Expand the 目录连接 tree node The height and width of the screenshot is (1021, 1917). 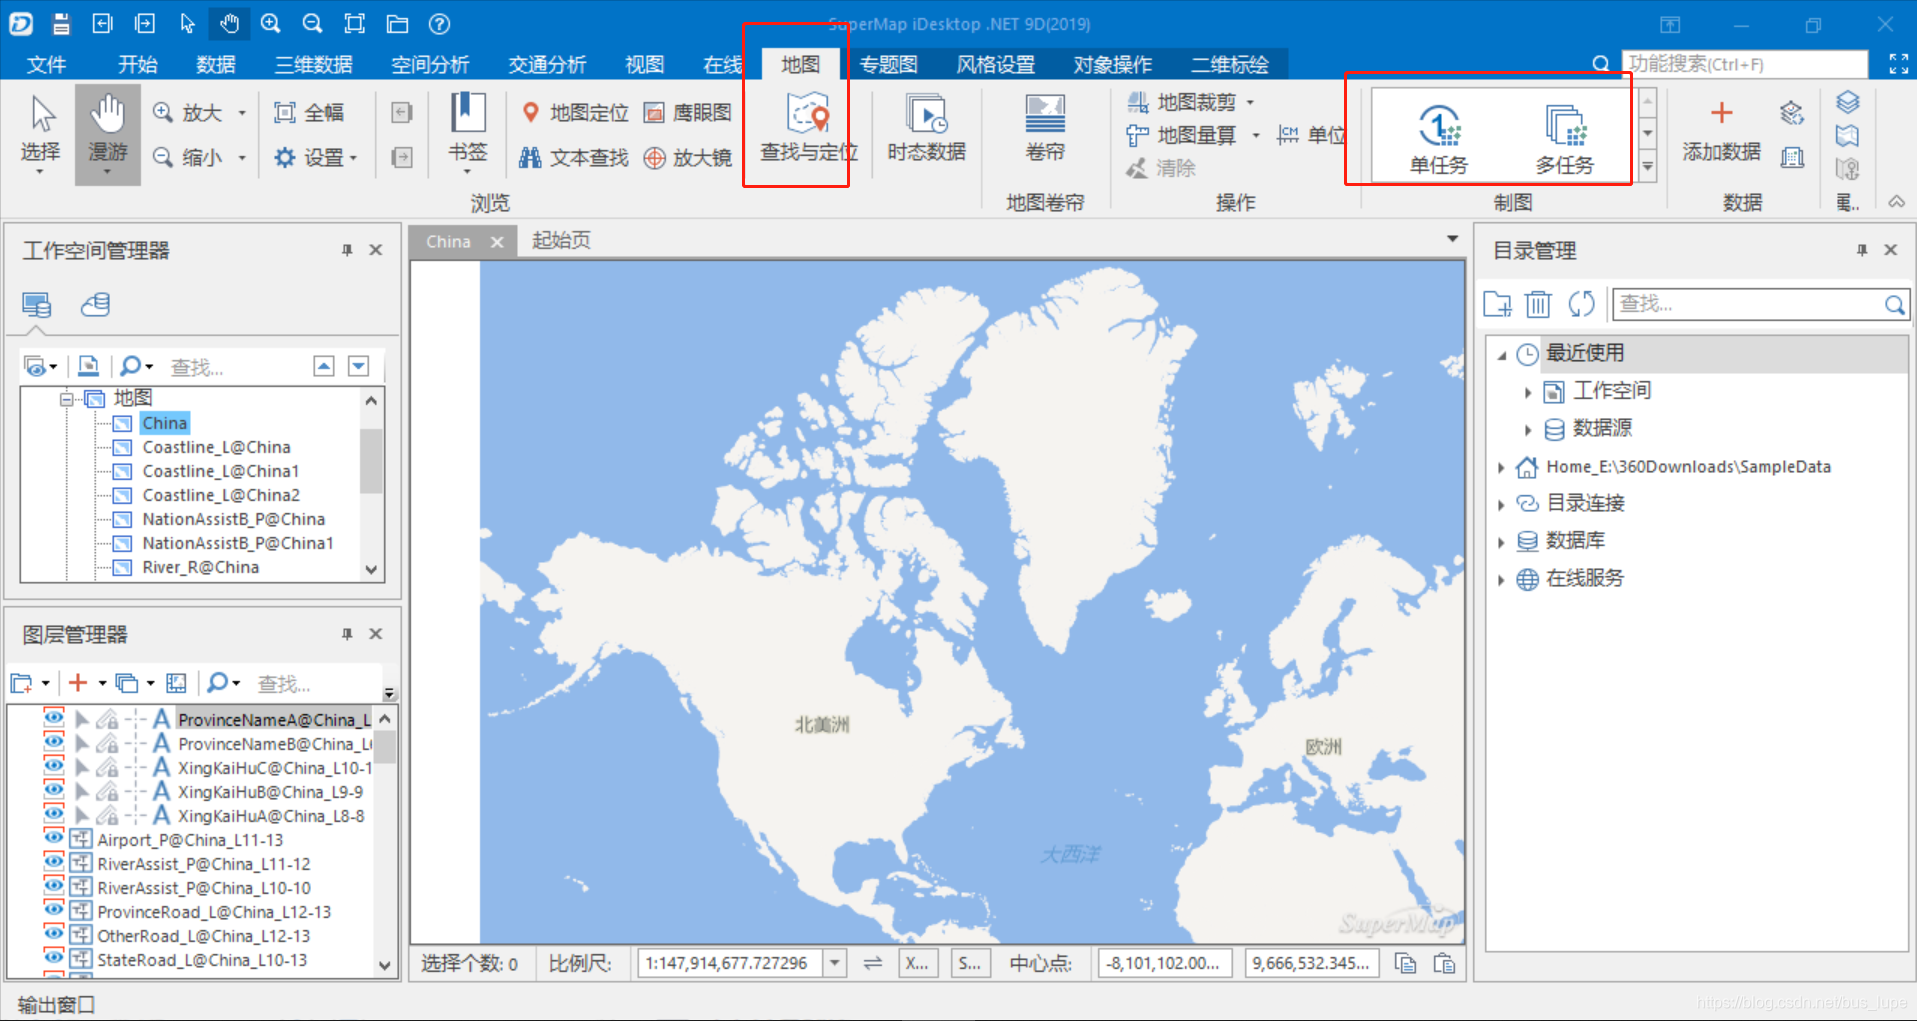click(1501, 505)
